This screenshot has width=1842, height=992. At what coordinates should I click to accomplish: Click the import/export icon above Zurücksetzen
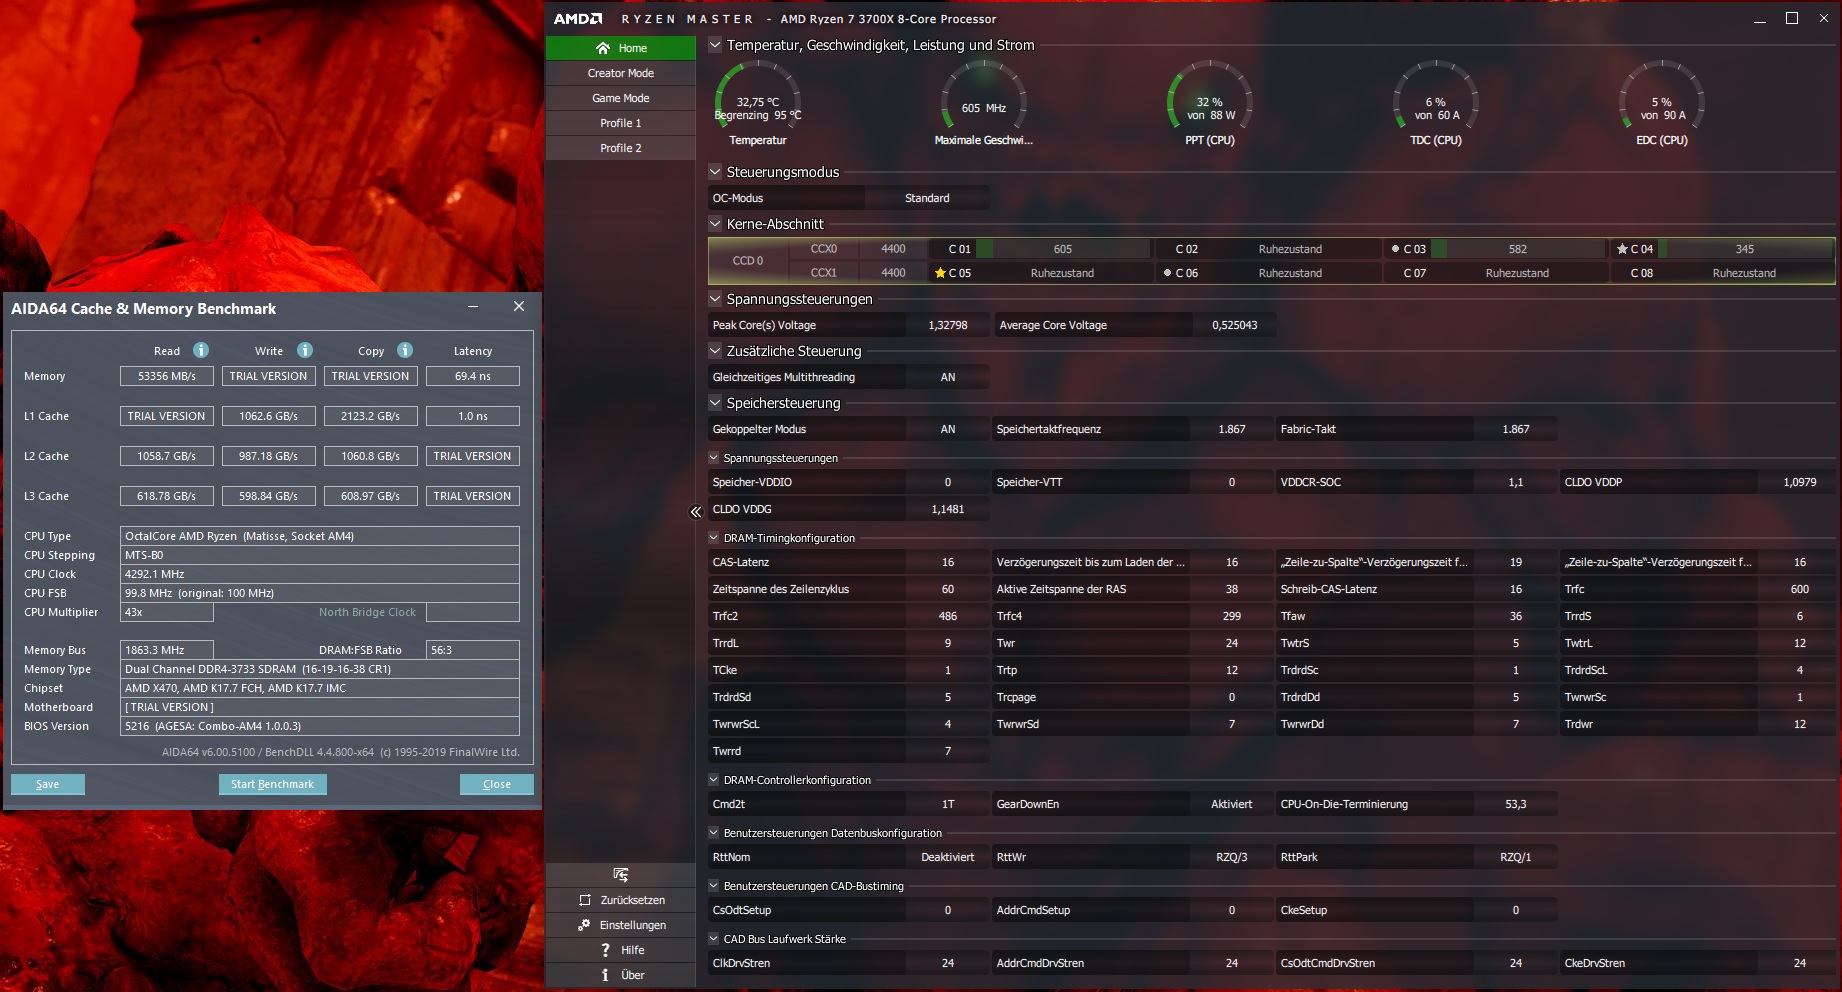click(x=621, y=875)
